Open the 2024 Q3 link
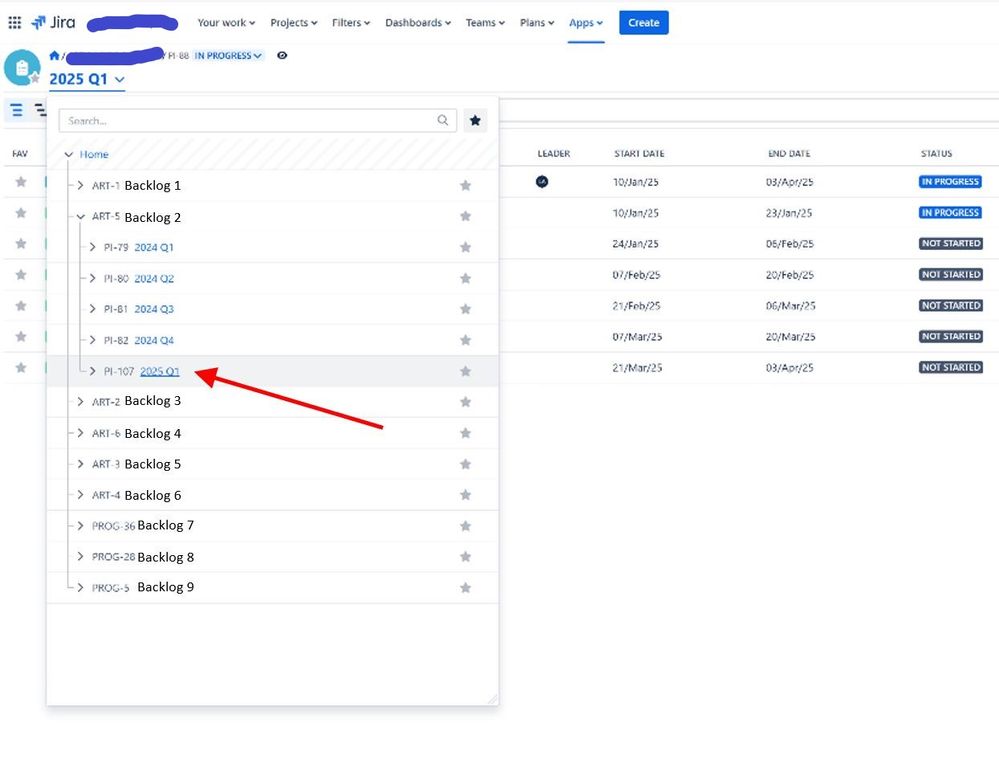Viewport: 999px width, 765px height. 154,309
